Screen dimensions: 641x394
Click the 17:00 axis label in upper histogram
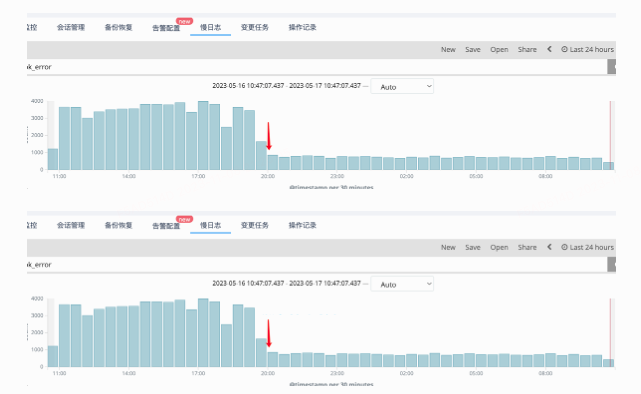(198, 176)
